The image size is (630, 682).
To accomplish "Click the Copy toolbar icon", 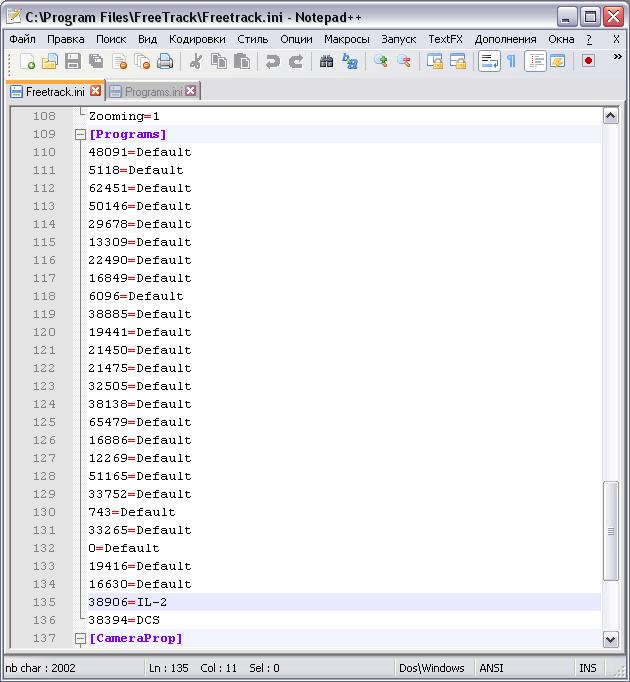I will pyautogui.click(x=219, y=61).
